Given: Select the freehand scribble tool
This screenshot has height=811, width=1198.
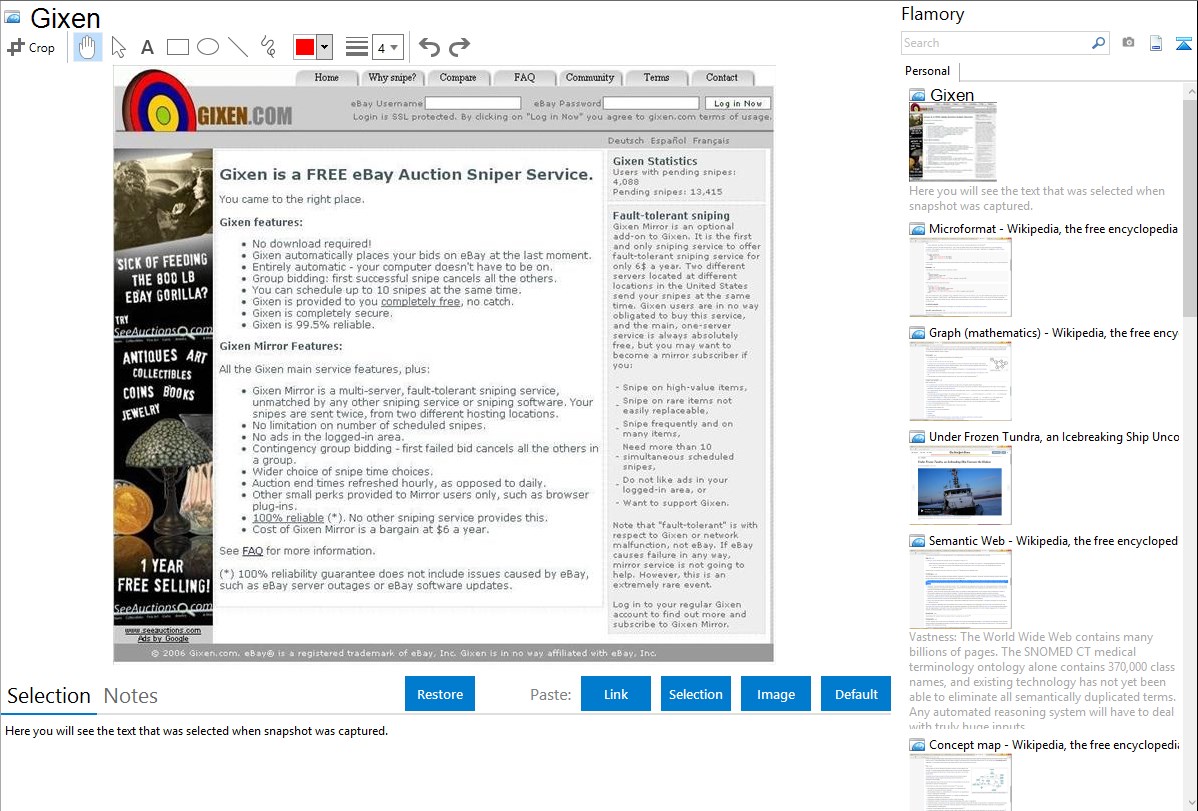Looking at the screenshot, I should pyautogui.click(x=268, y=47).
